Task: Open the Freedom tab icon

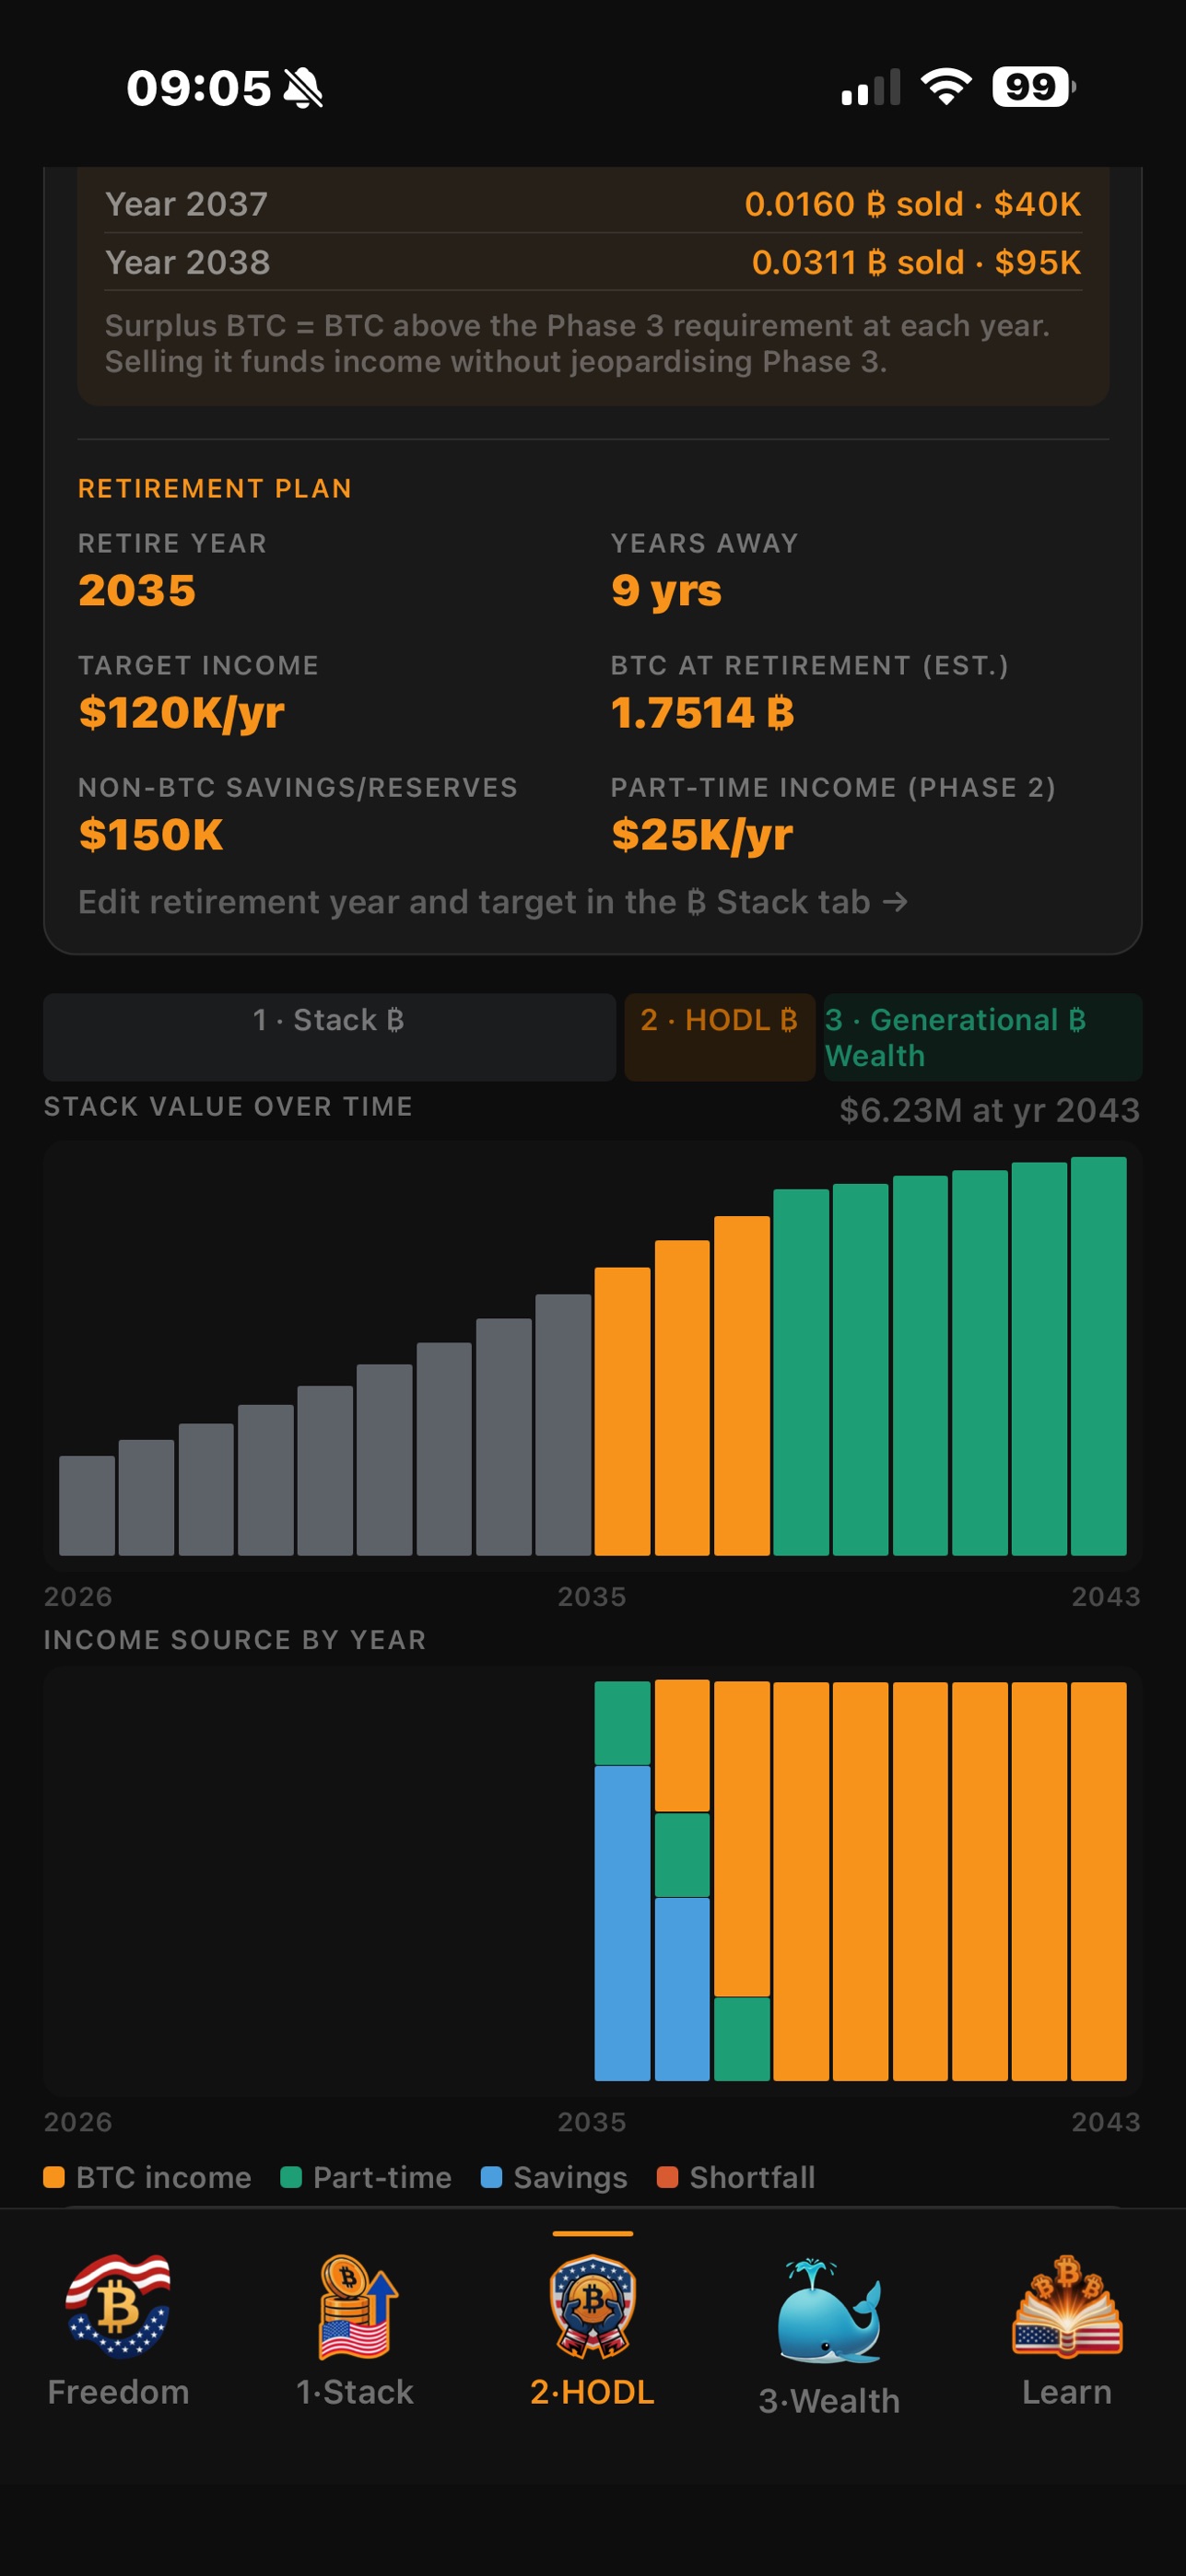Action: click(118, 2308)
